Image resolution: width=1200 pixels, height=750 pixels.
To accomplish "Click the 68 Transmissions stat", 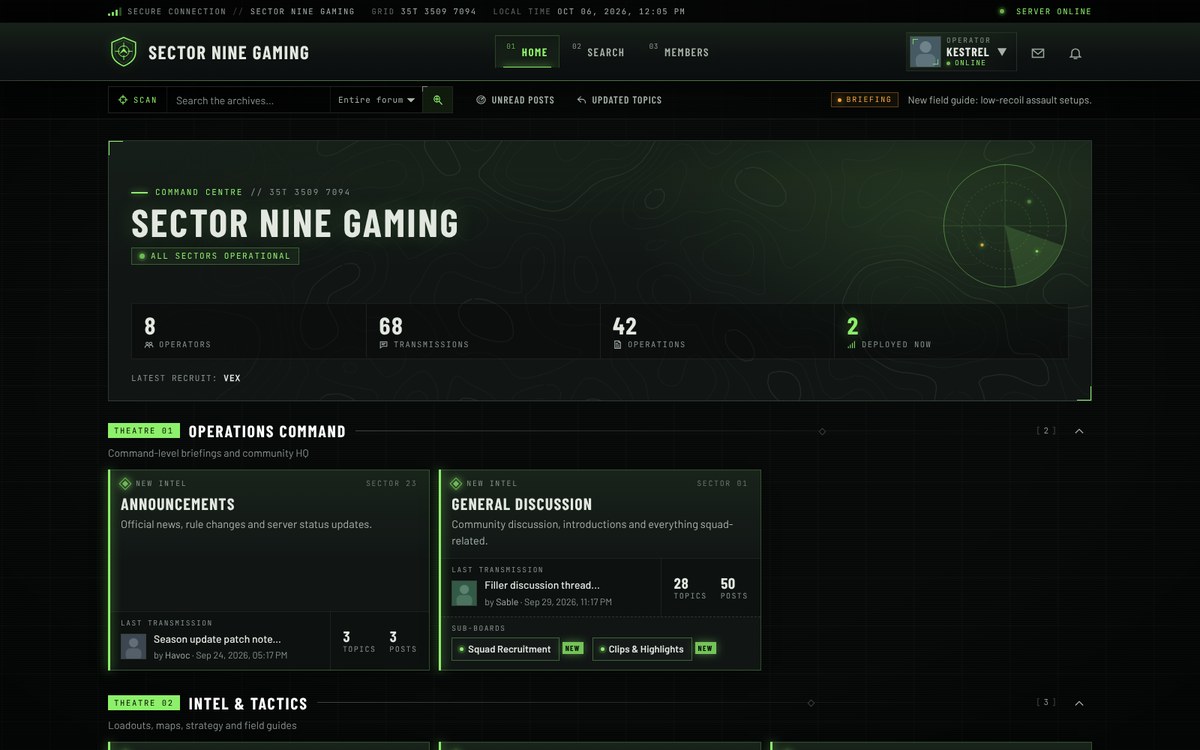I will pyautogui.click(x=483, y=331).
